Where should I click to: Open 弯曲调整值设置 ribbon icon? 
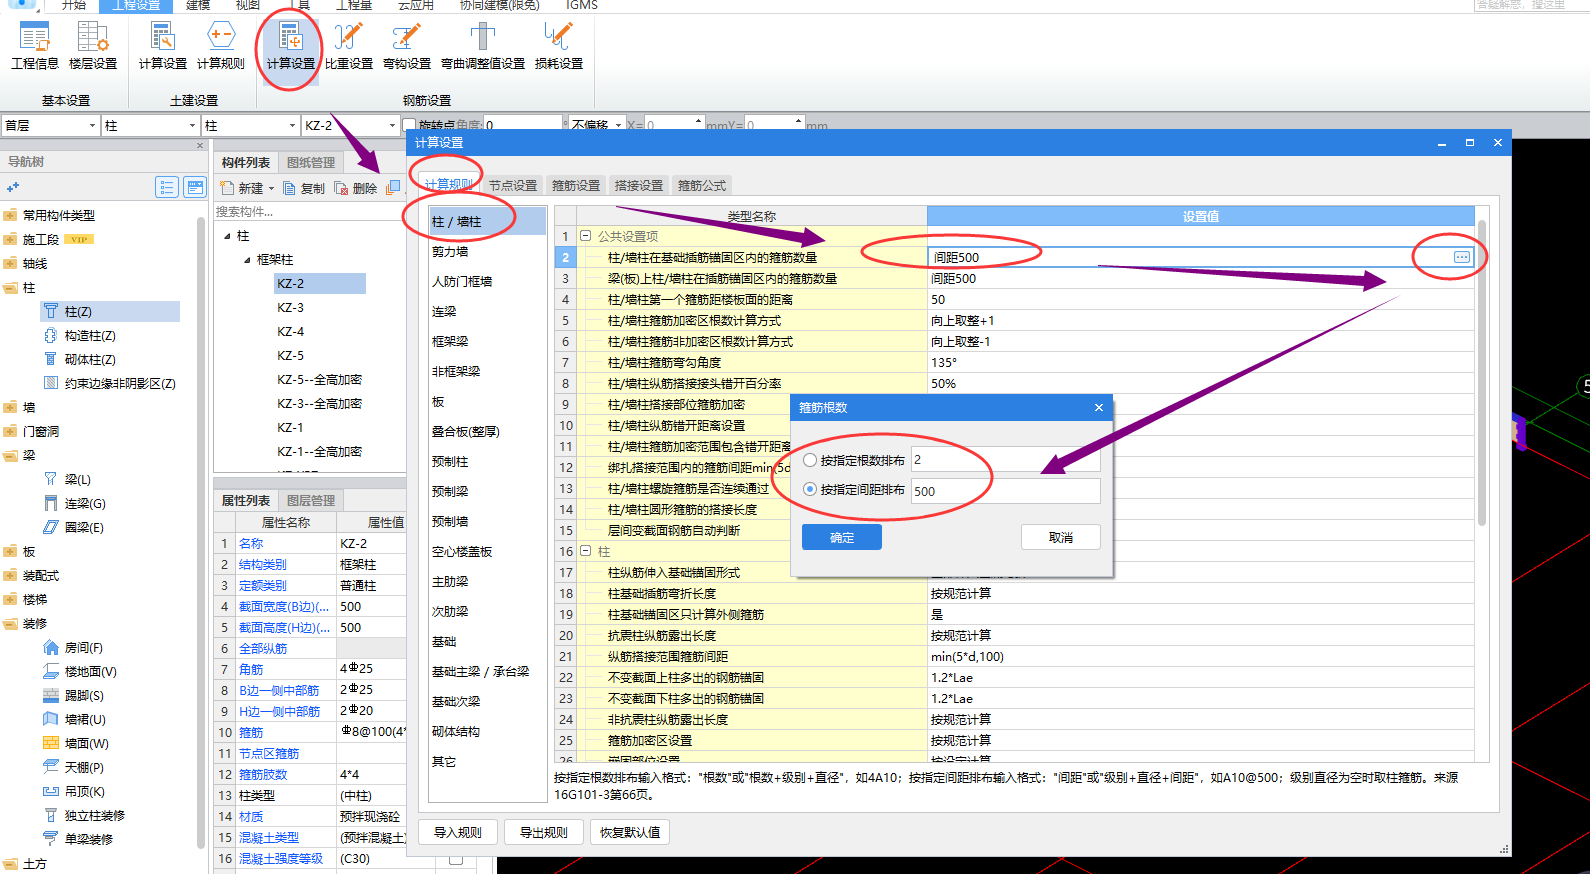[x=483, y=46]
